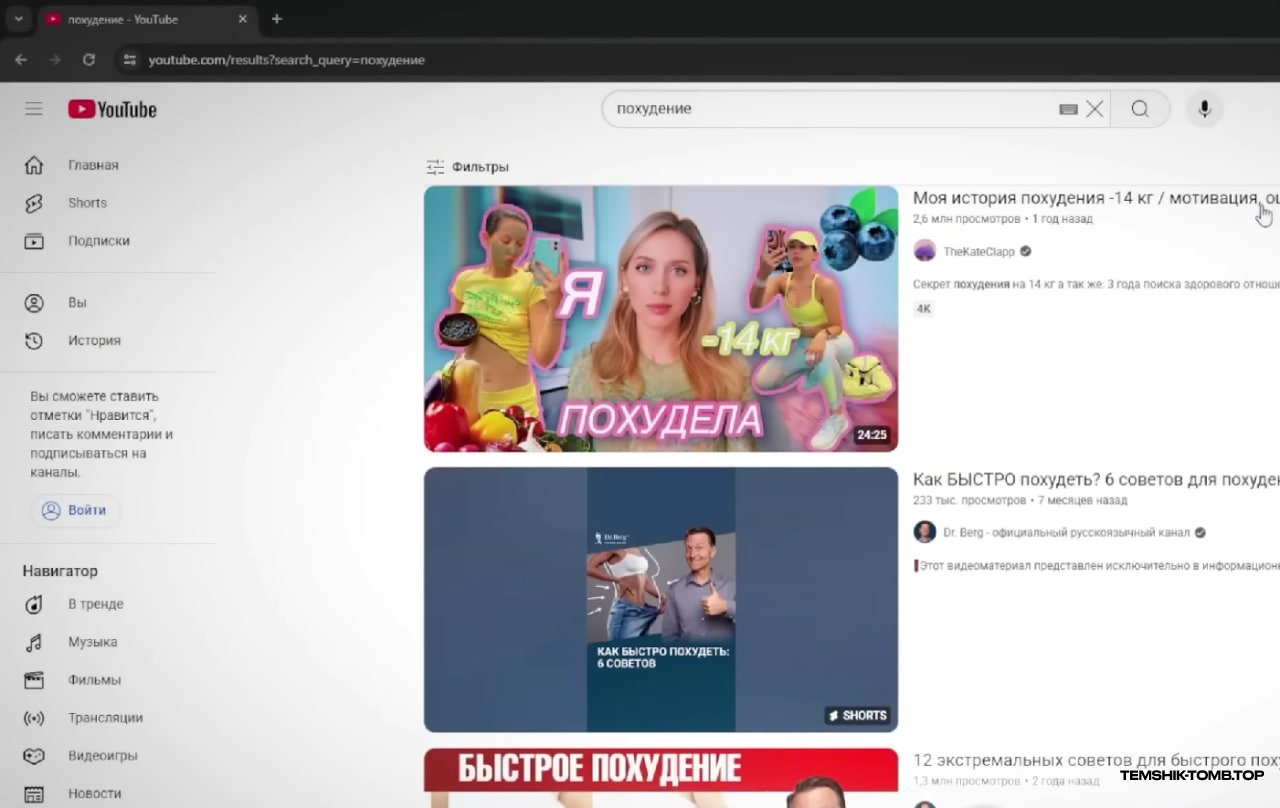Click the magnifier search button
1280x808 pixels.
[x=1140, y=109]
